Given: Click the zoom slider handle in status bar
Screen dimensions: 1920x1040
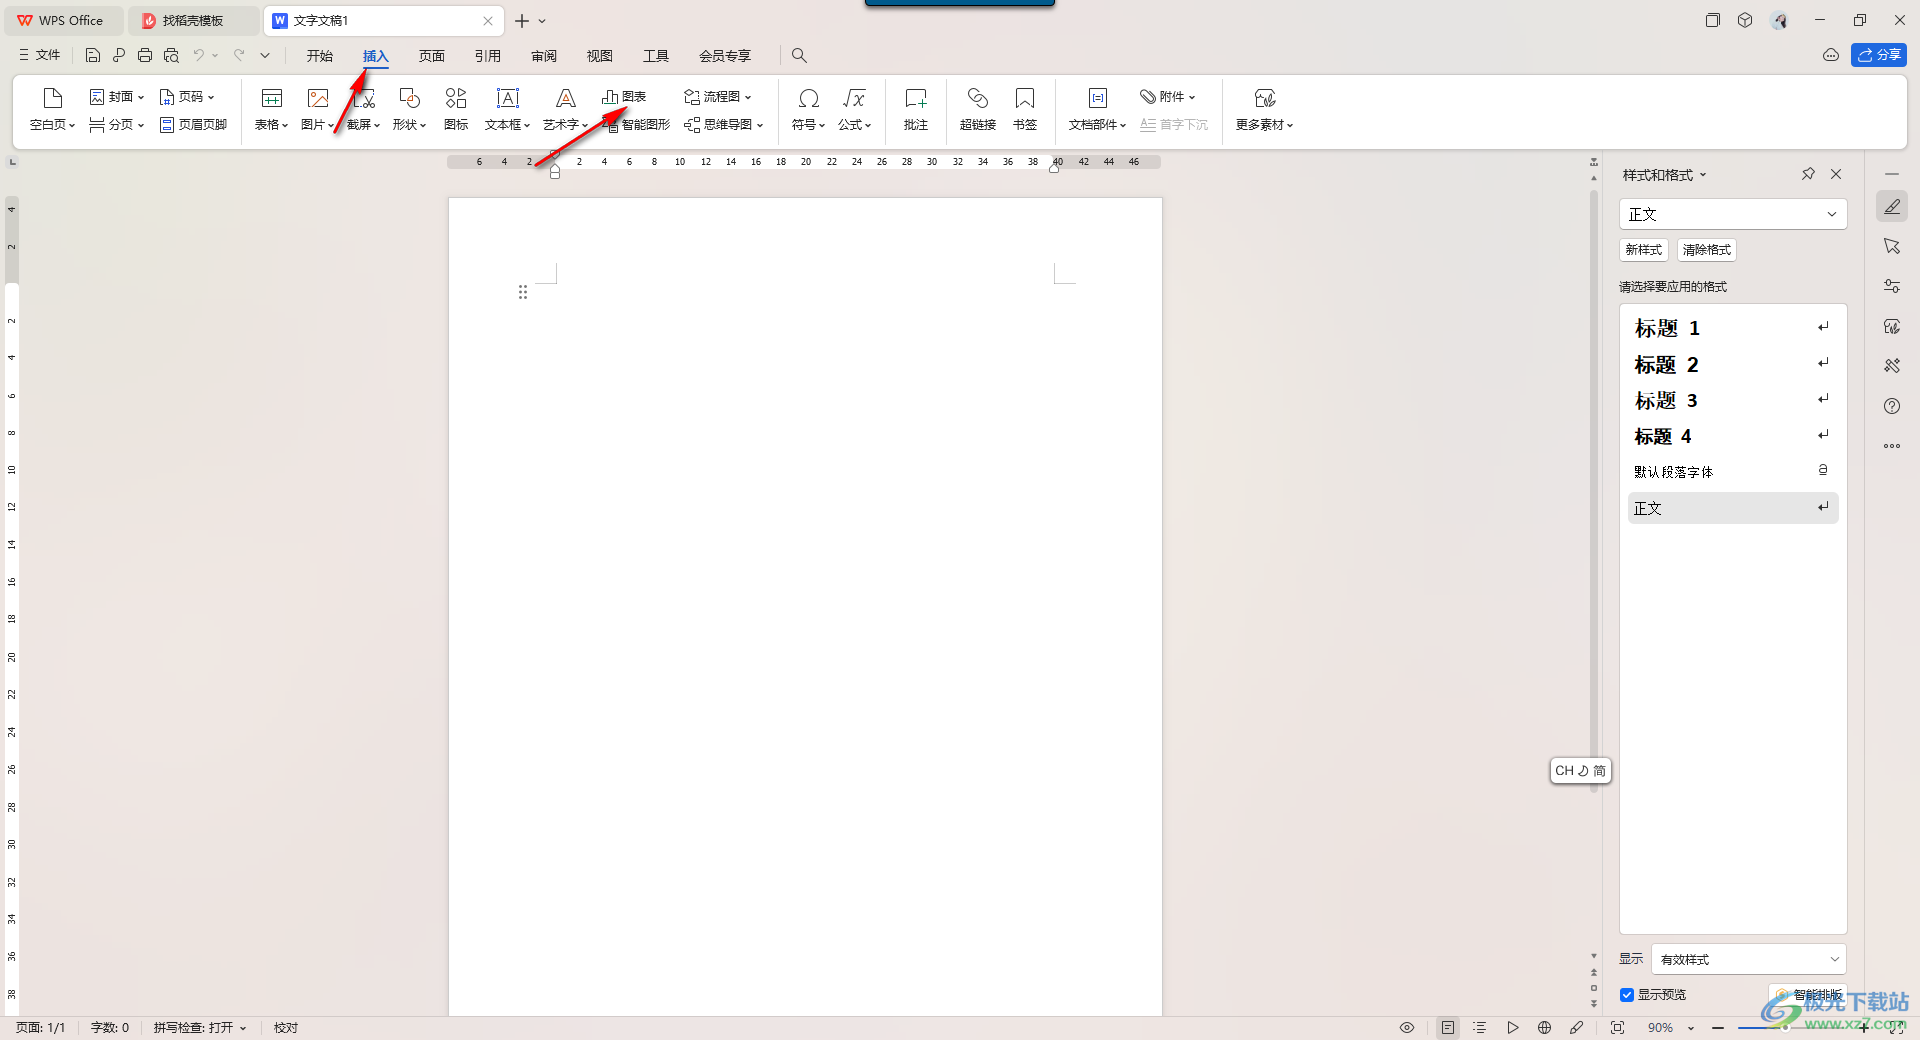Looking at the screenshot, I should (x=1785, y=1028).
